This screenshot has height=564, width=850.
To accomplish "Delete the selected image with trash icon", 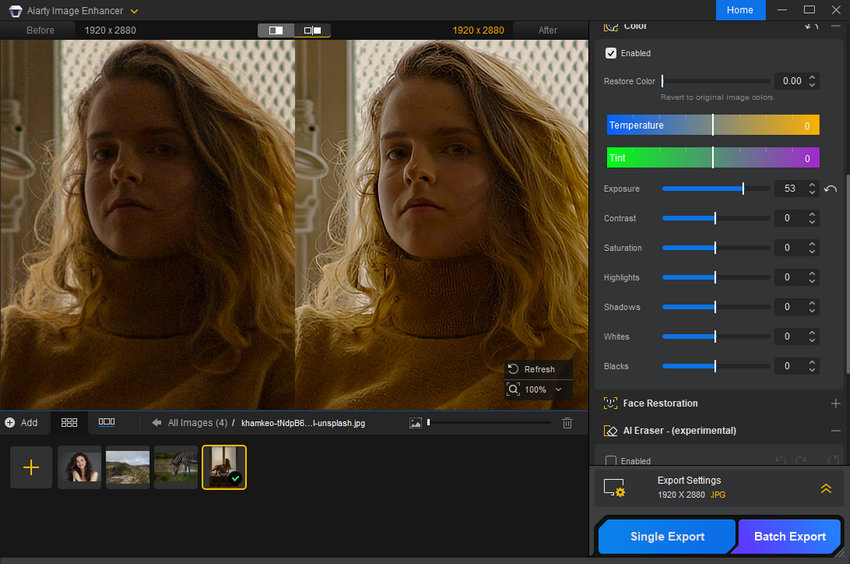I will tap(567, 423).
